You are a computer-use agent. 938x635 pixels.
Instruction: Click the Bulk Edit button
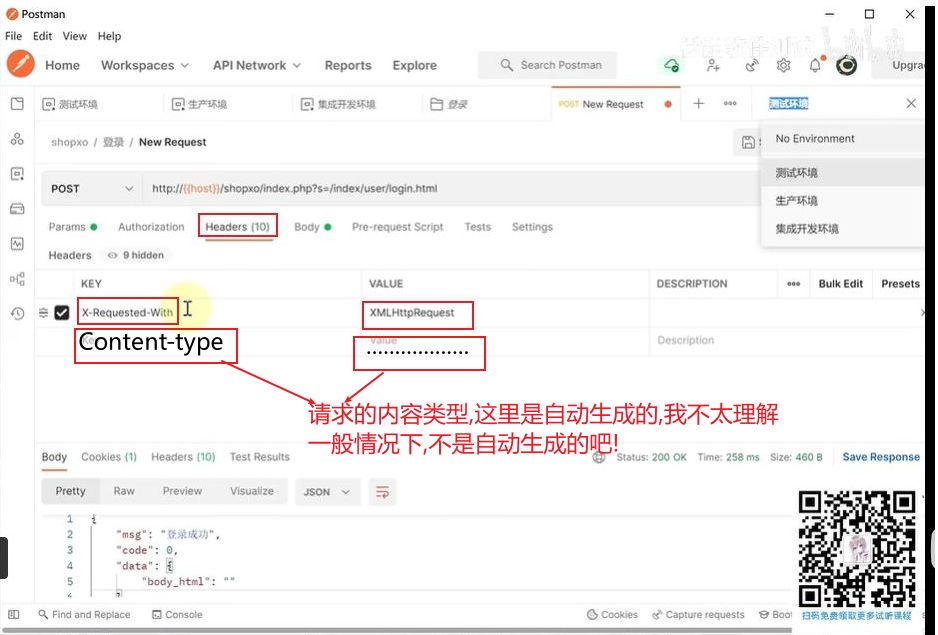click(840, 284)
